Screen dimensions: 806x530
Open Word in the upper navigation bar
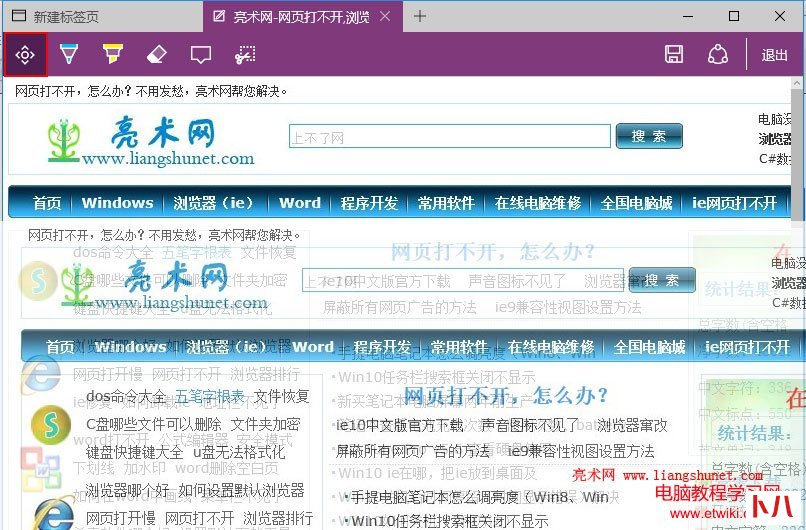[300, 203]
